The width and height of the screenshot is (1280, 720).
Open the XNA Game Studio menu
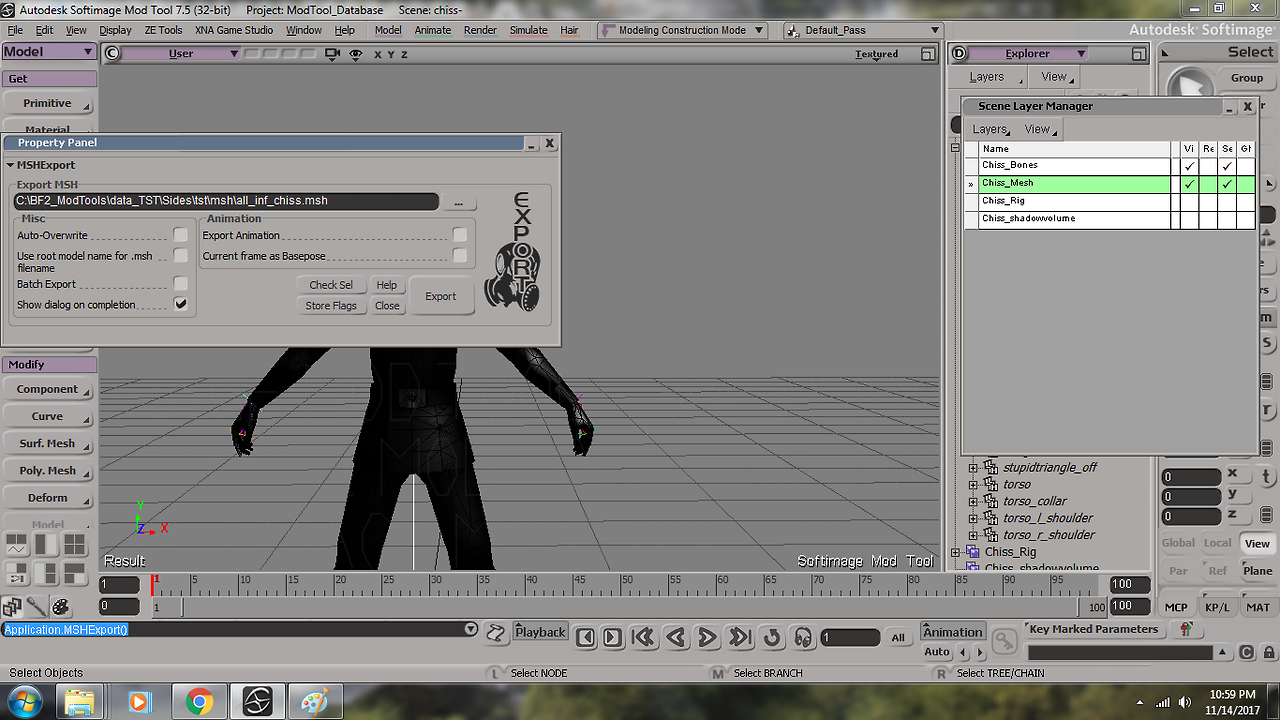(234, 30)
